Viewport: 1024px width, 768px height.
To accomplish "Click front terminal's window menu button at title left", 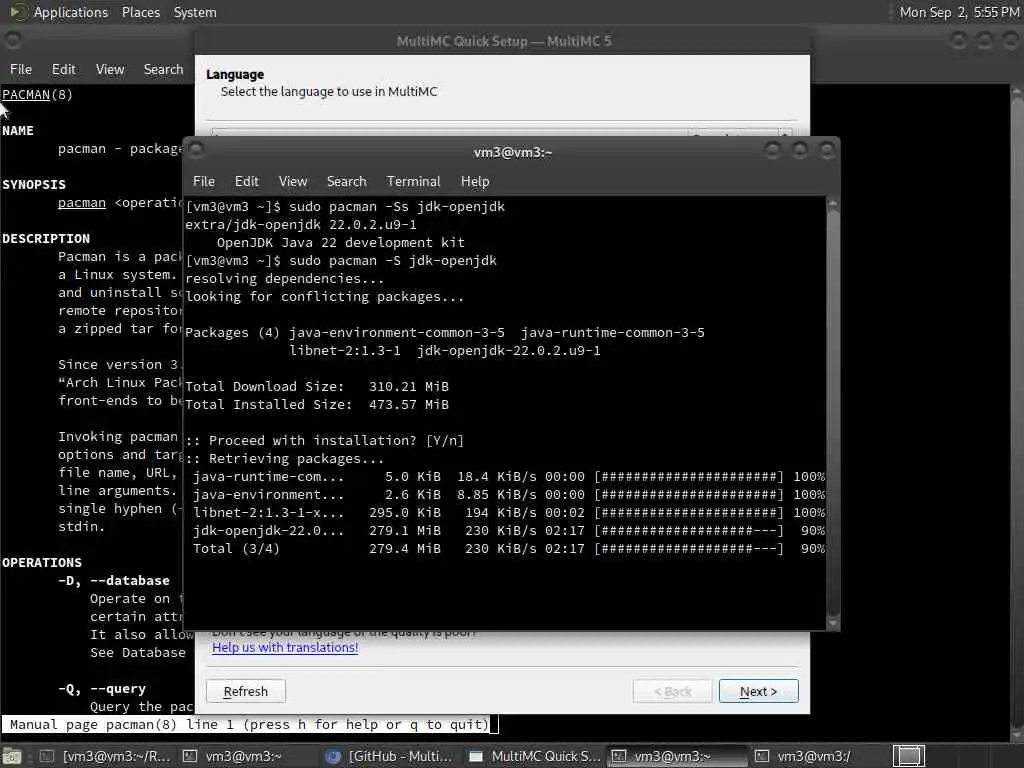I will pyautogui.click(x=196, y=151).
